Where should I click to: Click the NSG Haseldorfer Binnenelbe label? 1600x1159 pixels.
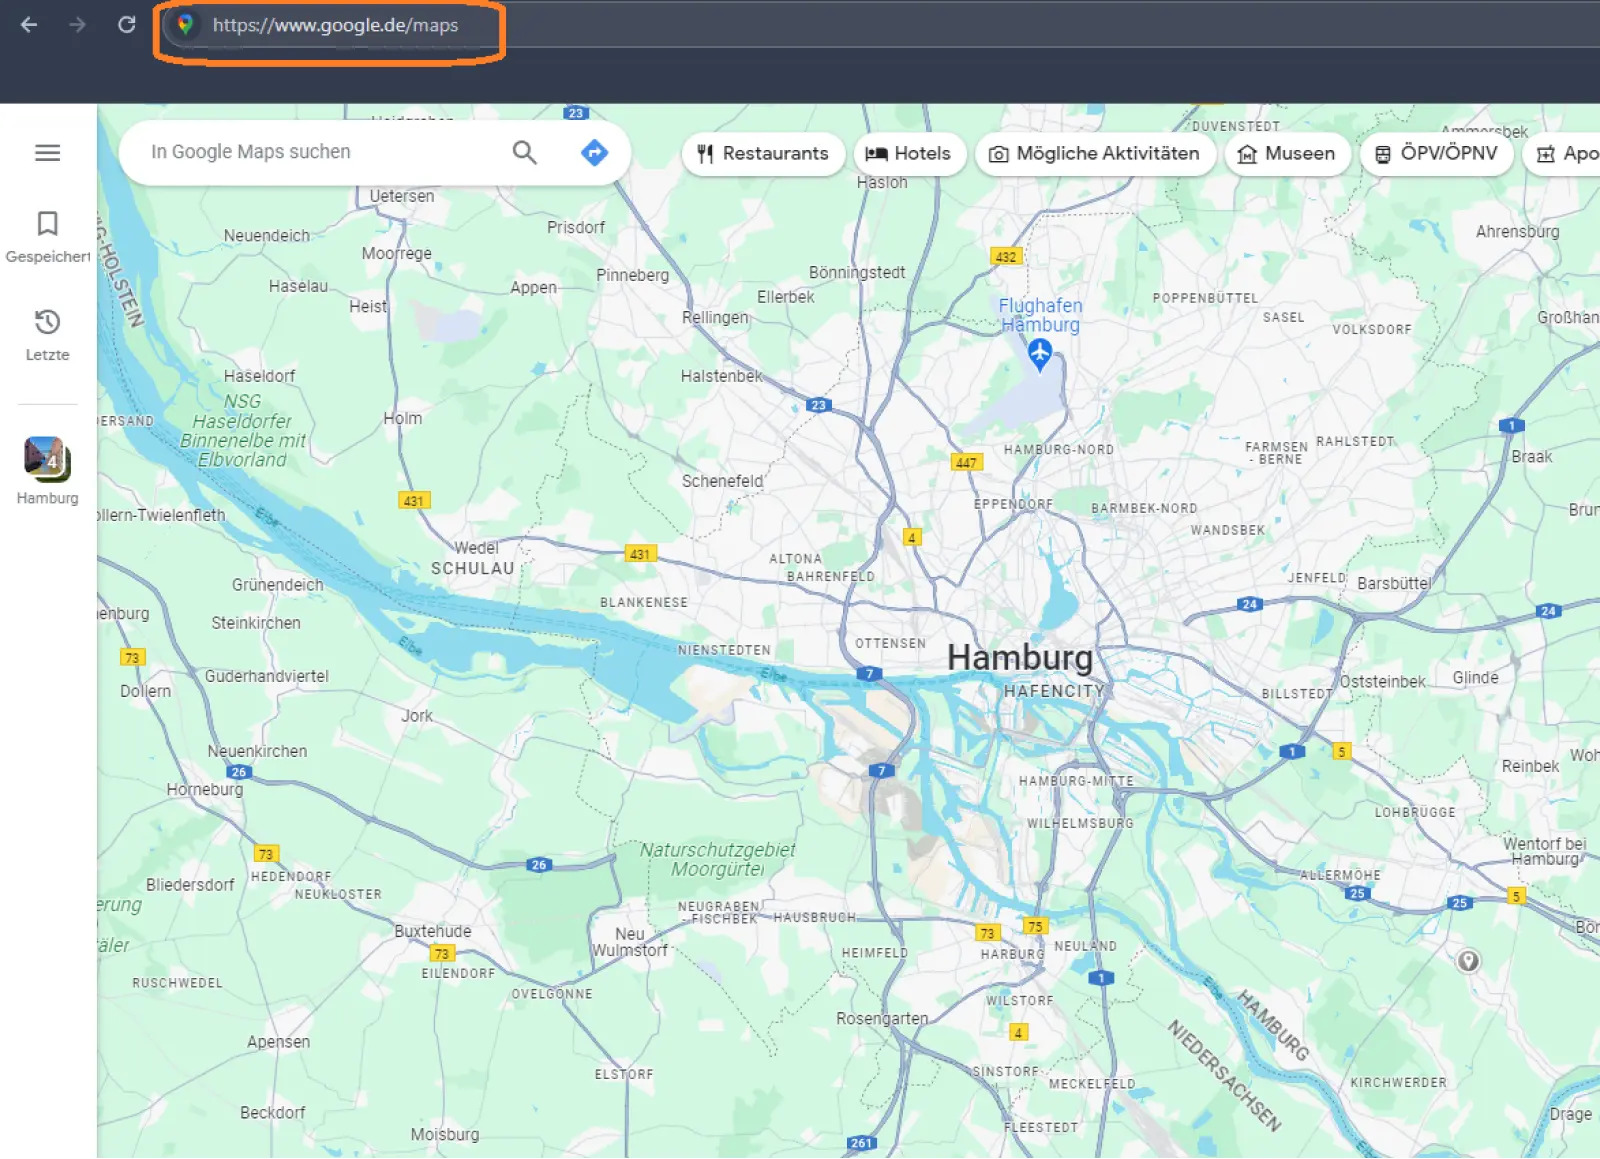(x=243, y=431)
